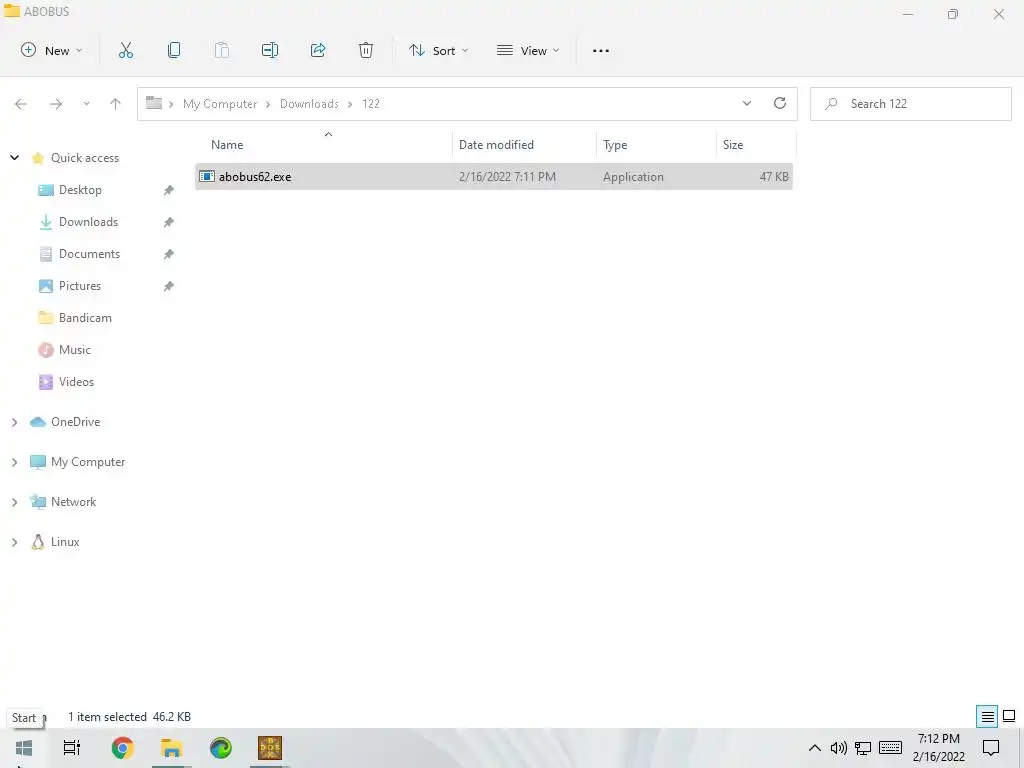Click My Computer in the address path
Viewport: 1024px width, 768px height.
point(220,104)
